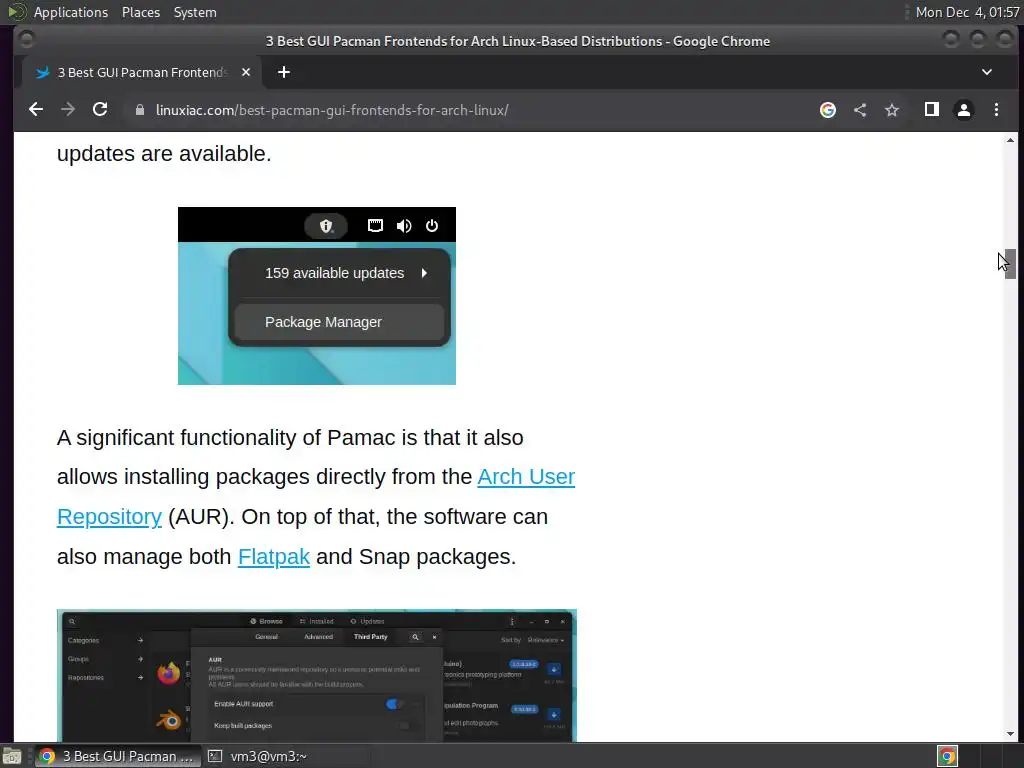The width and height of the screenshot is (1024, 768).
Task: Expand the tab search dropdown
Action: (x=987, y=72)
